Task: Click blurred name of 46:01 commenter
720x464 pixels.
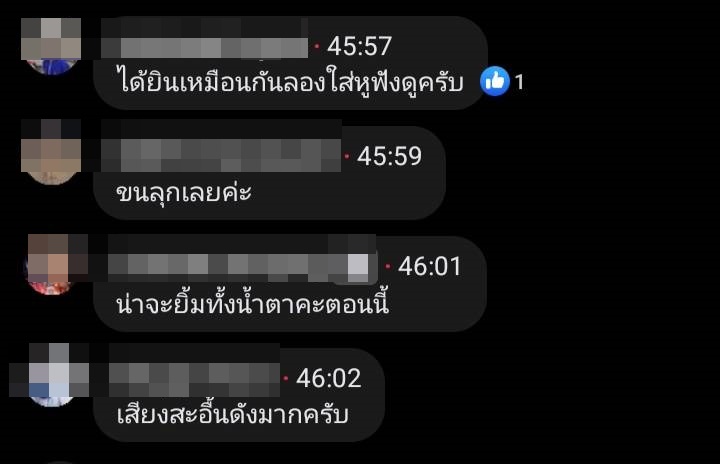Action: point(238,267)
